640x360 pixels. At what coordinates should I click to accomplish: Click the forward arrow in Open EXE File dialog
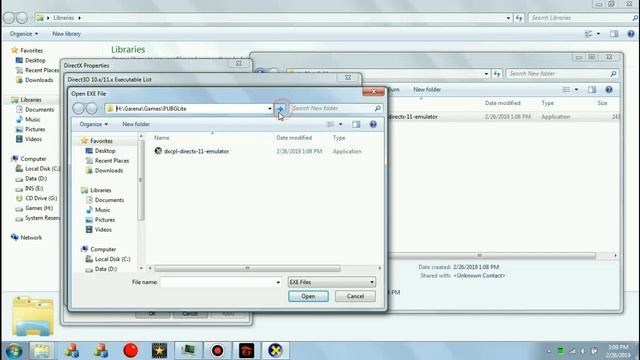point(92,108)
